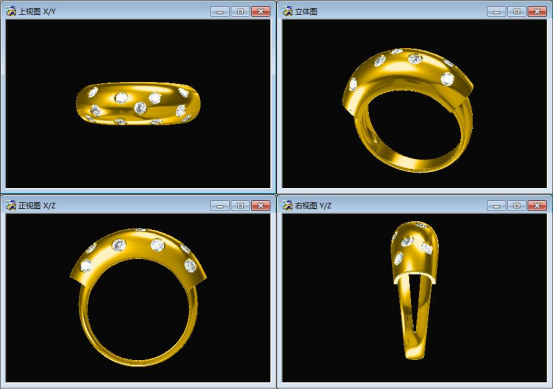The height and width of the screenshot is (390, 553).
Task: Close the 右视图 Y/Z window
Action: click(537, 205)
